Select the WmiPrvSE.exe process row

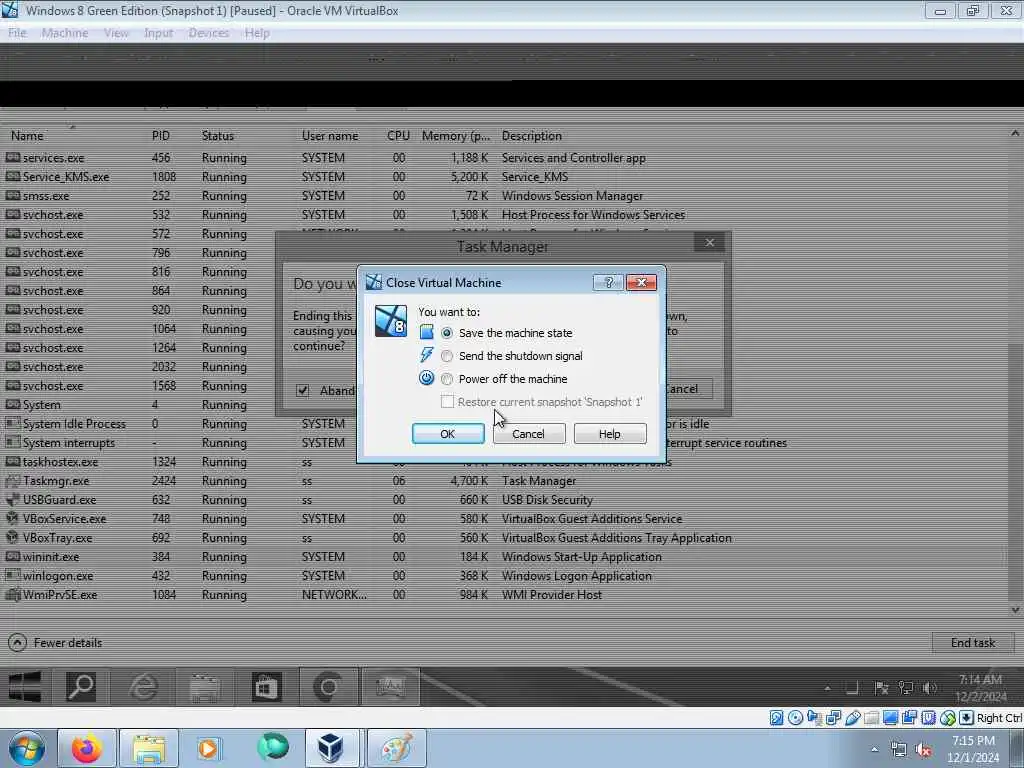(503, 595)
